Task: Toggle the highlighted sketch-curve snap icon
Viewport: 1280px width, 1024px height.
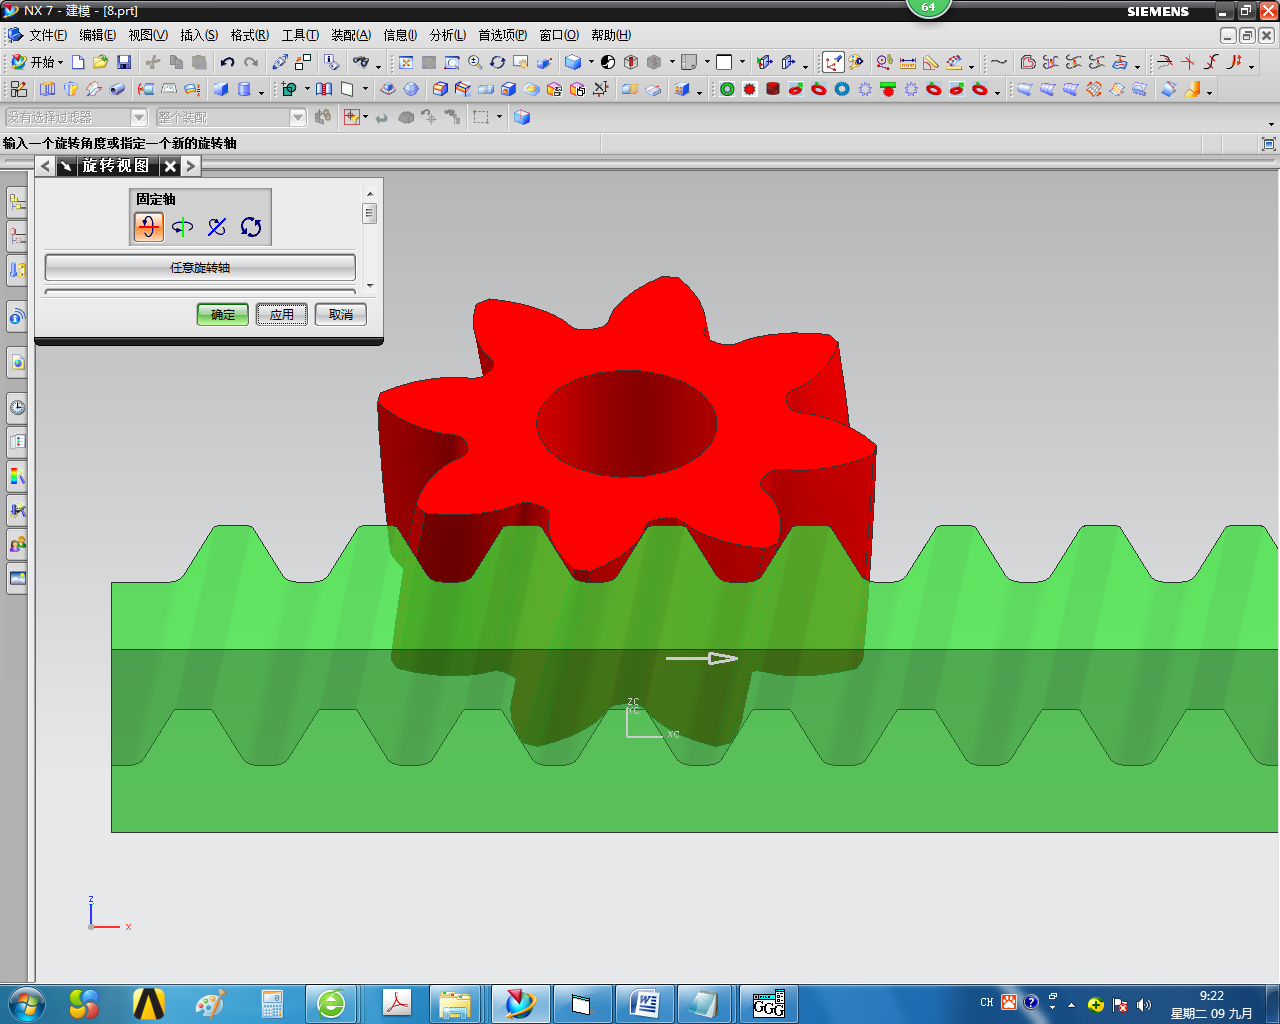Action: pos(833,62)
